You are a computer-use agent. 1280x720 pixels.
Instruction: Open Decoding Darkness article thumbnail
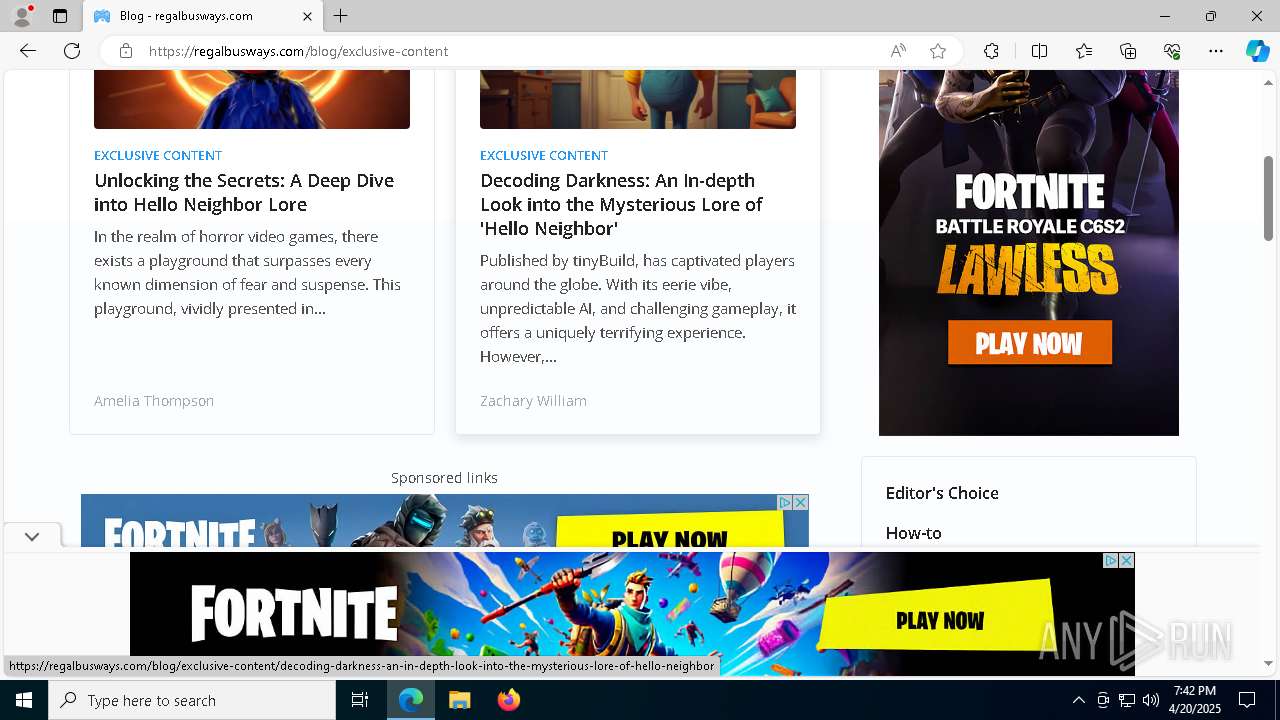[x=638, y=99]
